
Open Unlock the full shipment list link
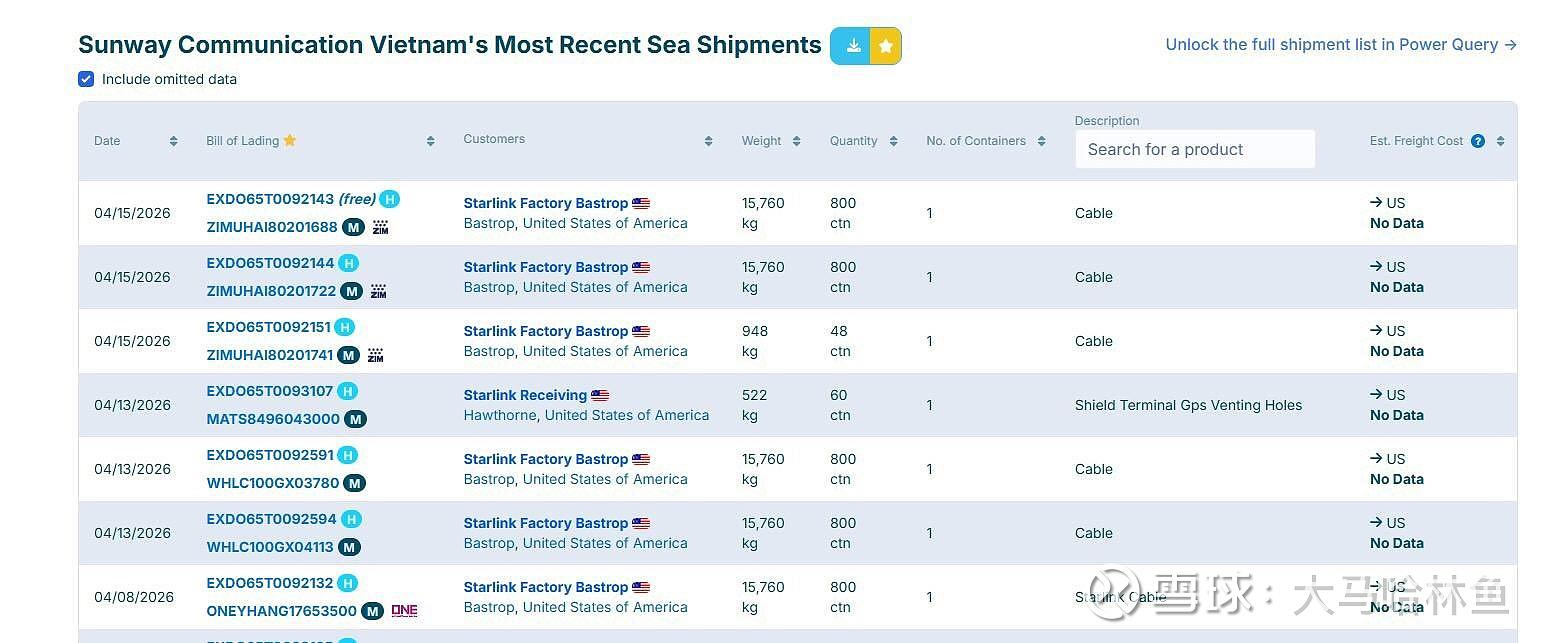[x=1340, y=45]
